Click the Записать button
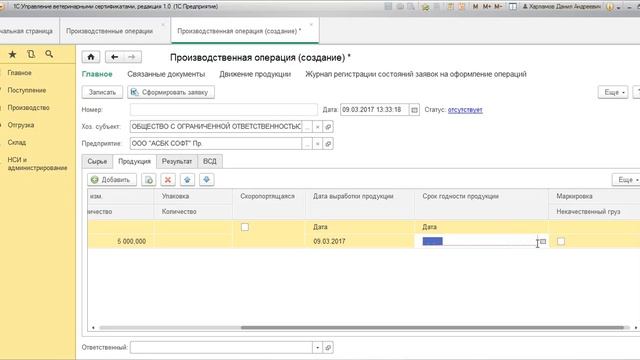This screenshot has height=360, width=640. coord(102,92)
